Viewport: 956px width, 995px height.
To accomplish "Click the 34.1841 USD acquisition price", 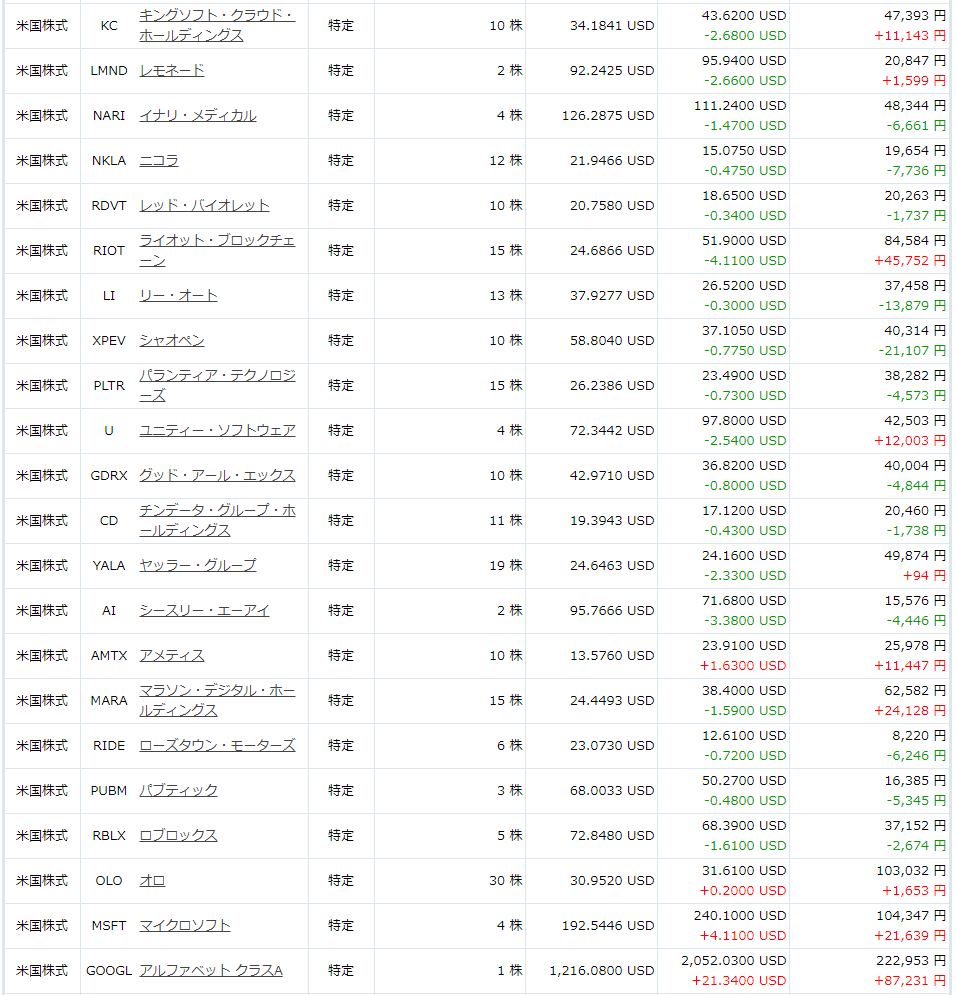I will (612, 26).
